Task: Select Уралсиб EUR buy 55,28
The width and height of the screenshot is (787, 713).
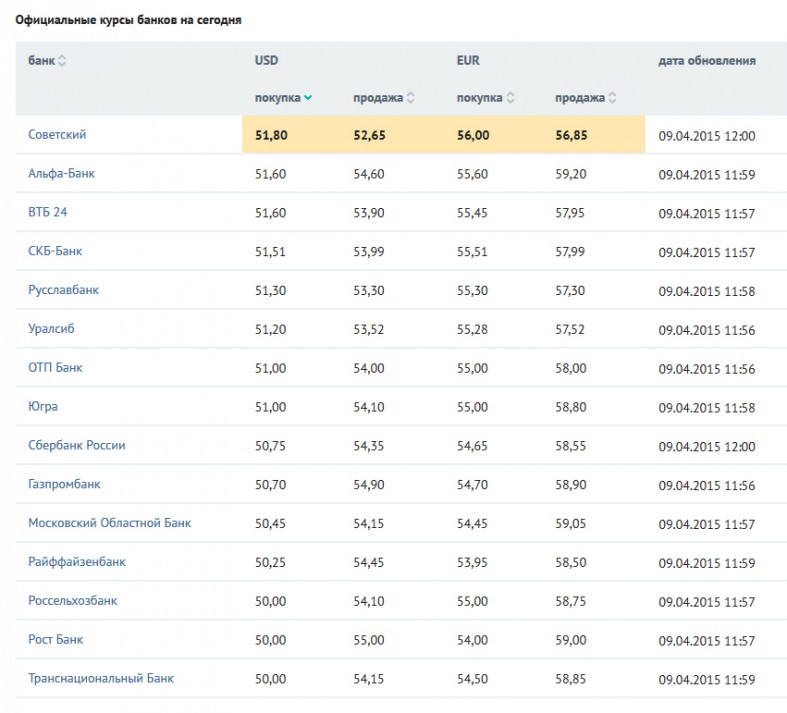Action: click(472, 329)
